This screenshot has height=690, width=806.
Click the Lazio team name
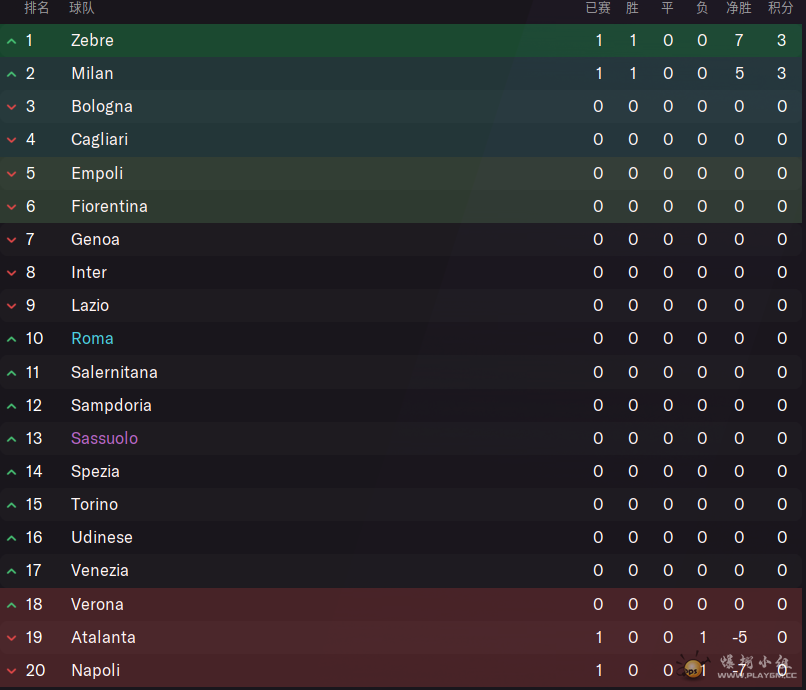point(90,305)
